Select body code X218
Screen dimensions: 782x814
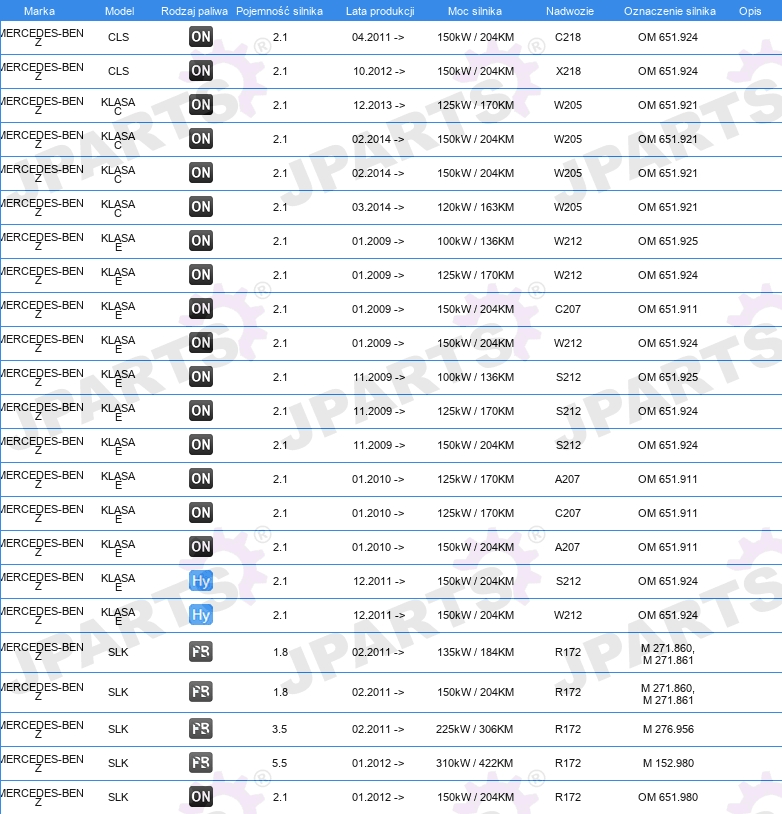(x=568, y=71)
